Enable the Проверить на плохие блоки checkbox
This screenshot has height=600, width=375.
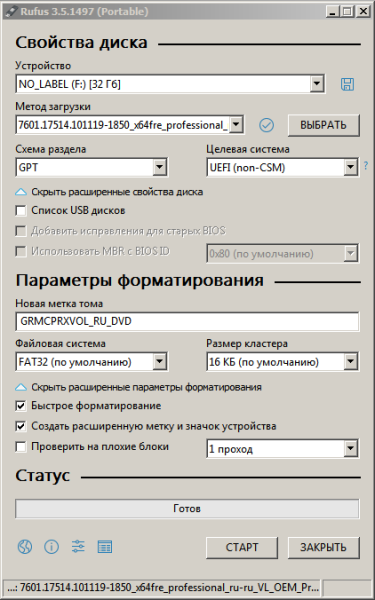(x=21, y=447)
